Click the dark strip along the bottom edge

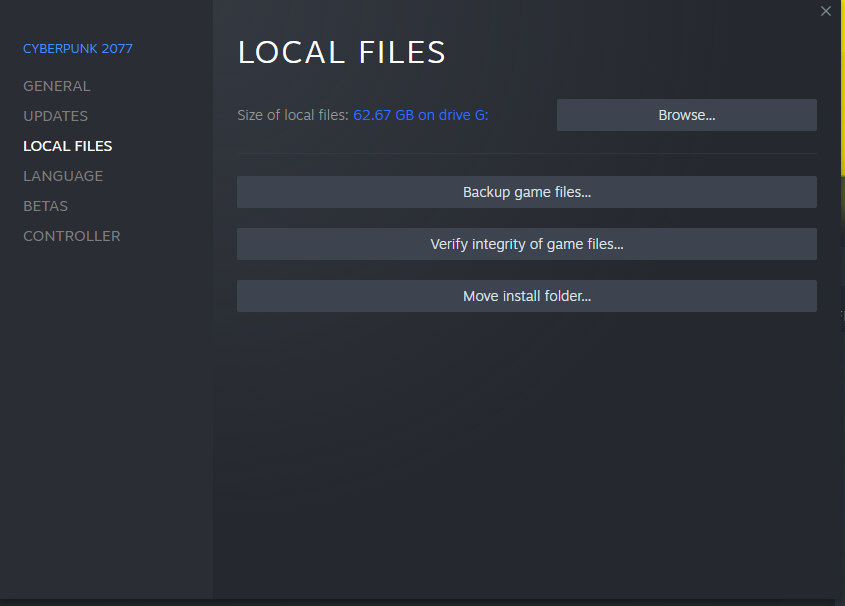420,602
